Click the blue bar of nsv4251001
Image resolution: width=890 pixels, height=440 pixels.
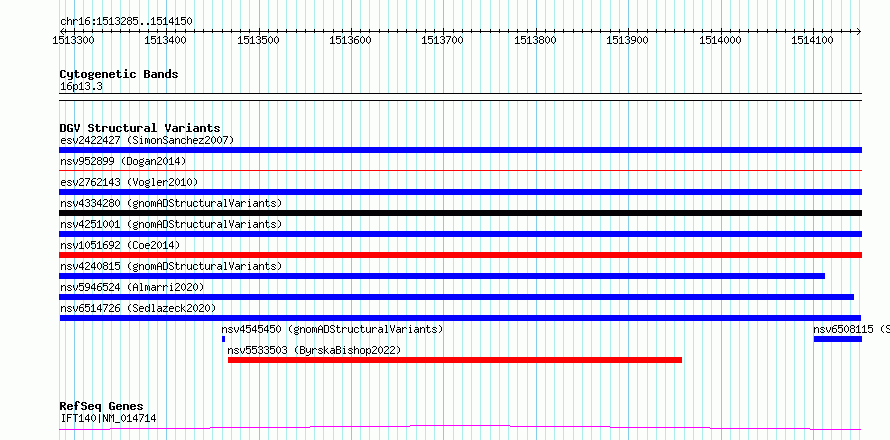[460, 234]
